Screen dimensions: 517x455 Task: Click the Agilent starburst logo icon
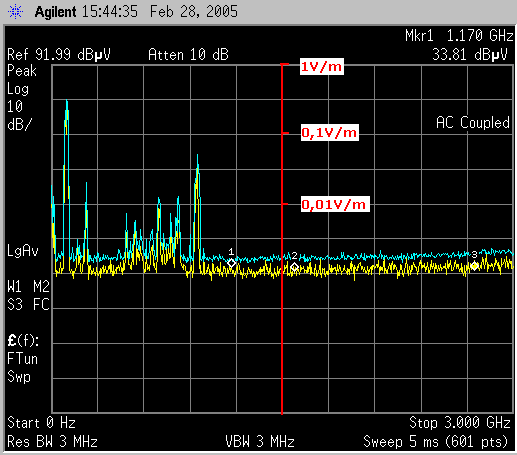(x=15, y=12)
